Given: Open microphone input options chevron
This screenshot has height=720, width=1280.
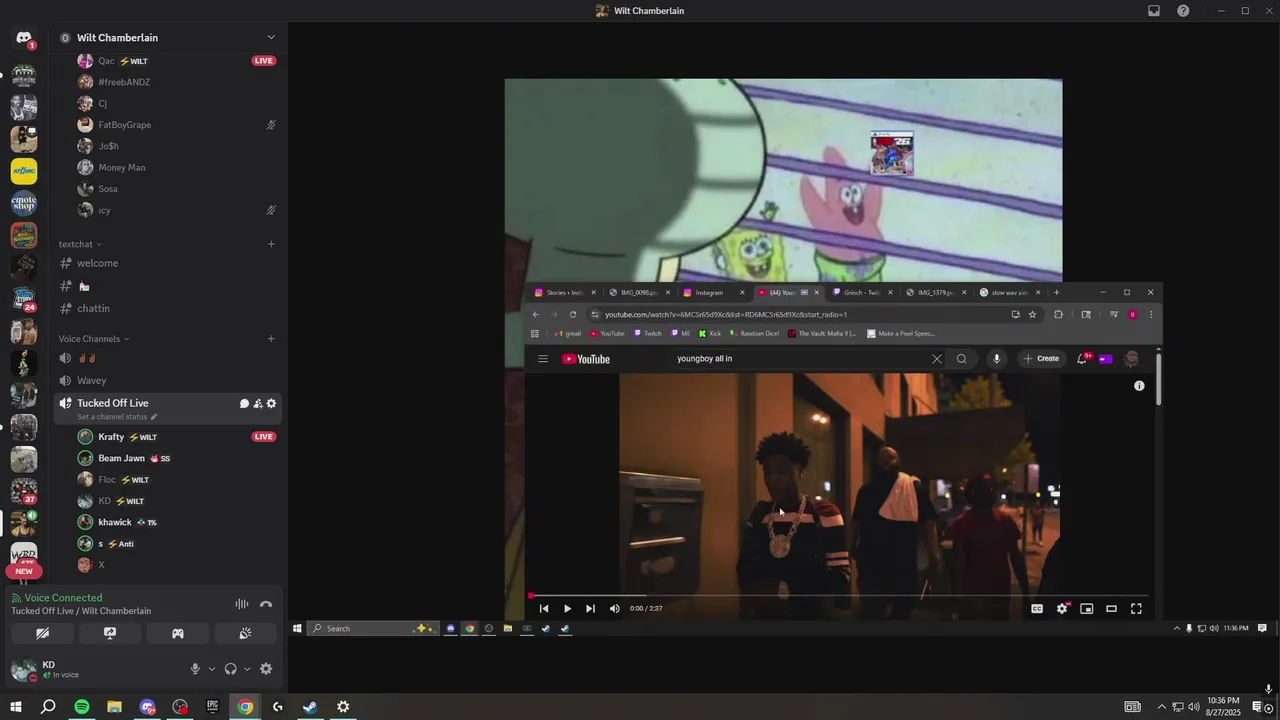Looking at the screenshot, I should point(211,669).
